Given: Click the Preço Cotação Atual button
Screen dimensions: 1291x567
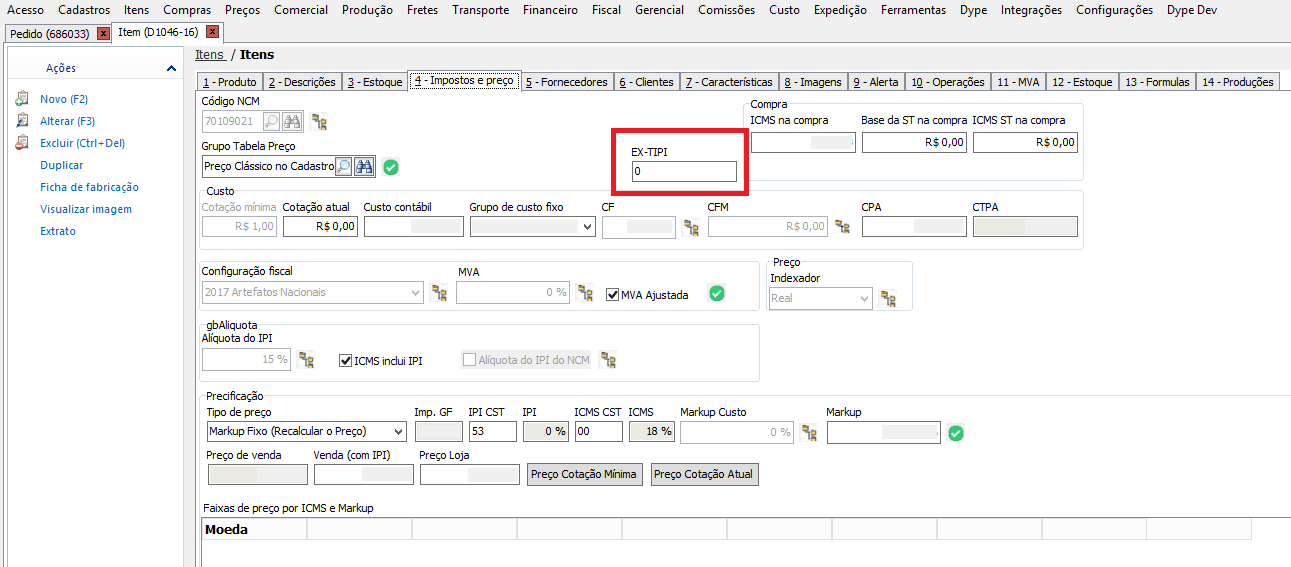Looking at the screenshot, I should (705, 474).
